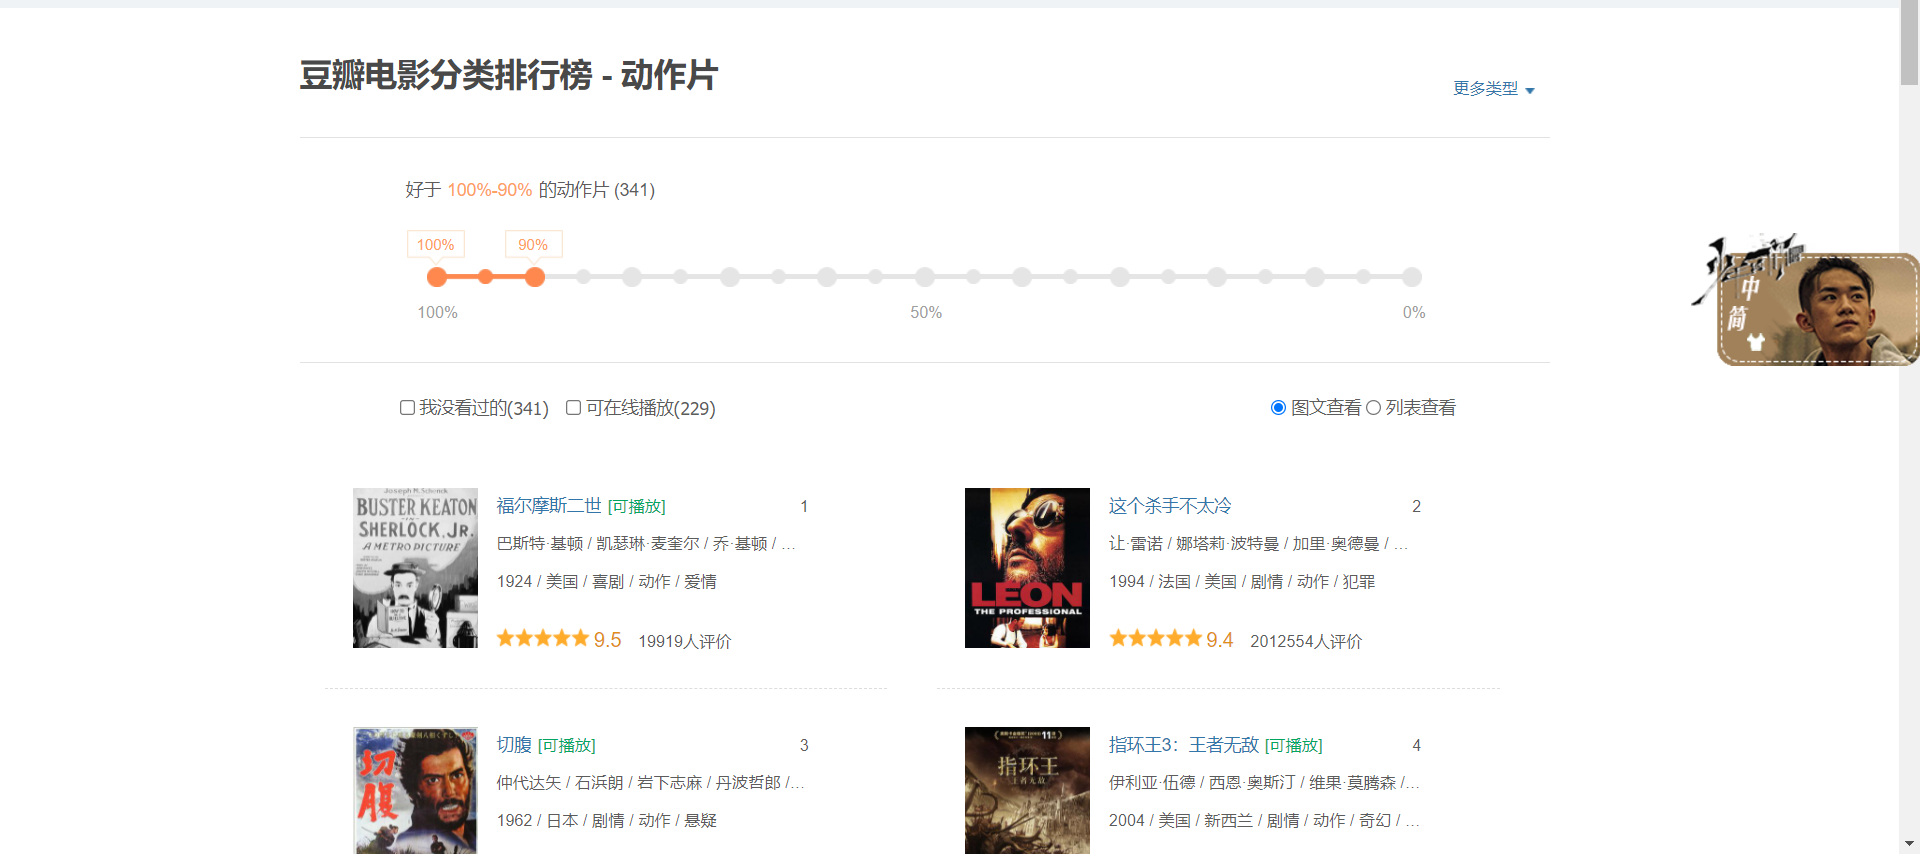Open the 更多类型 dropdown
This screenshot has width=1920, height=854.
tap(1493, 89)
